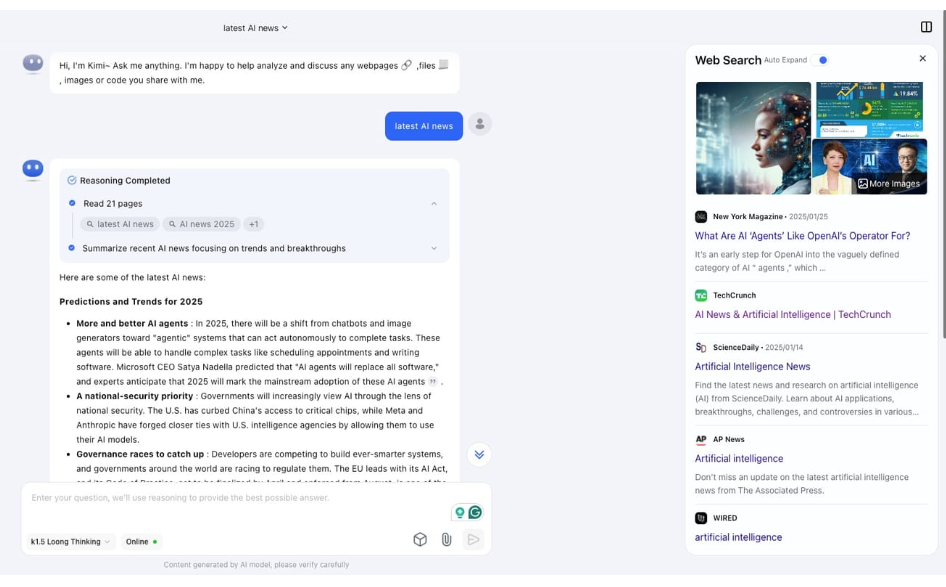This screenshot has width=946, height=587.
Task: Click More Images on thumbnail
Action: (889, 184)
